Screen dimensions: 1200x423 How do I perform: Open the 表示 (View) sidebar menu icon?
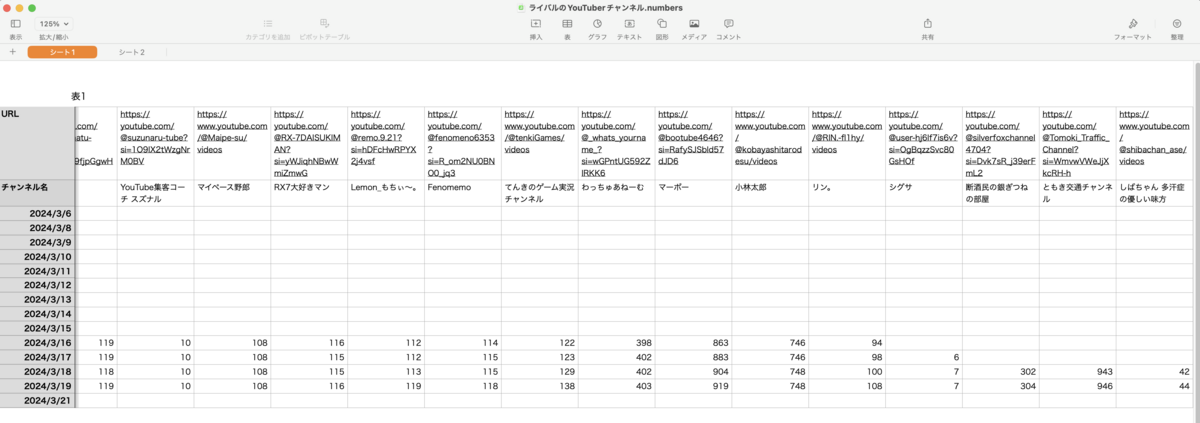tap(15, 23)
